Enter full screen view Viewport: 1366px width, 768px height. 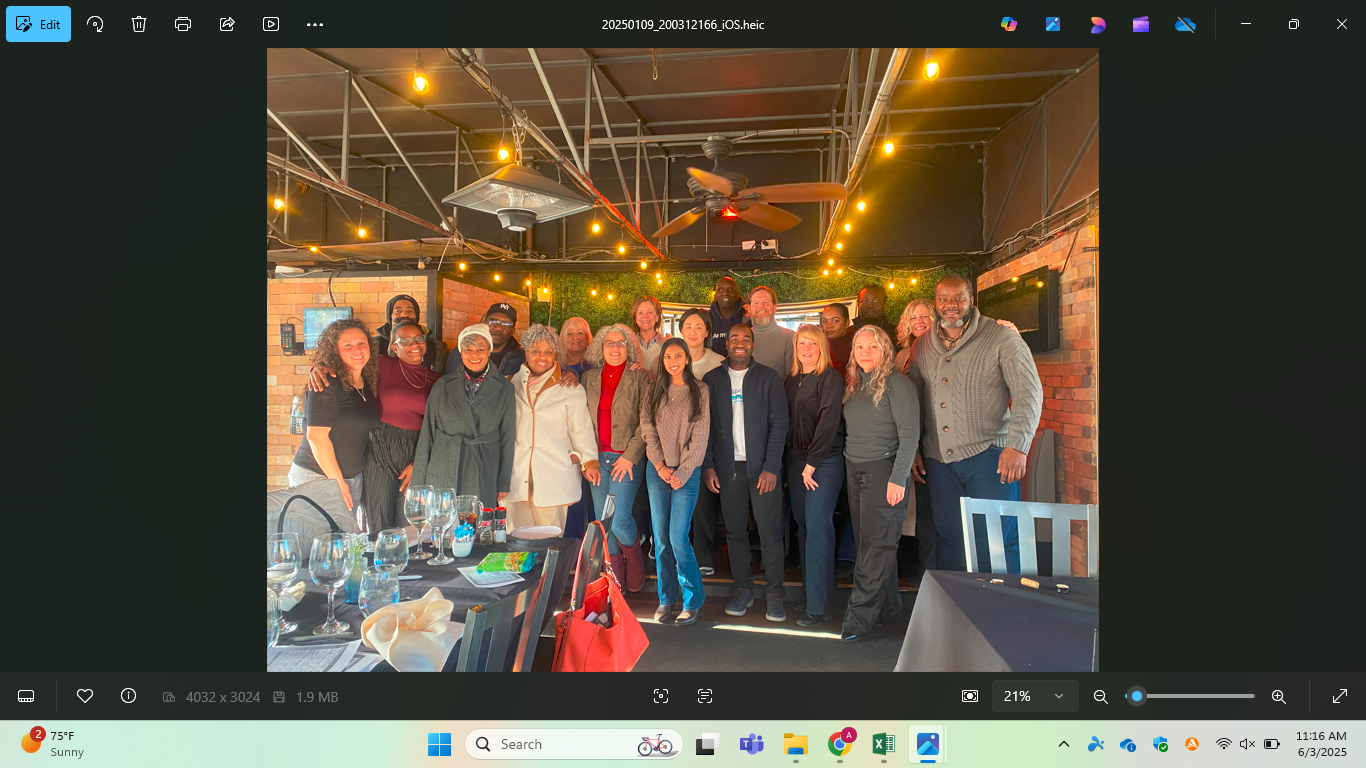coord(1340,696)
